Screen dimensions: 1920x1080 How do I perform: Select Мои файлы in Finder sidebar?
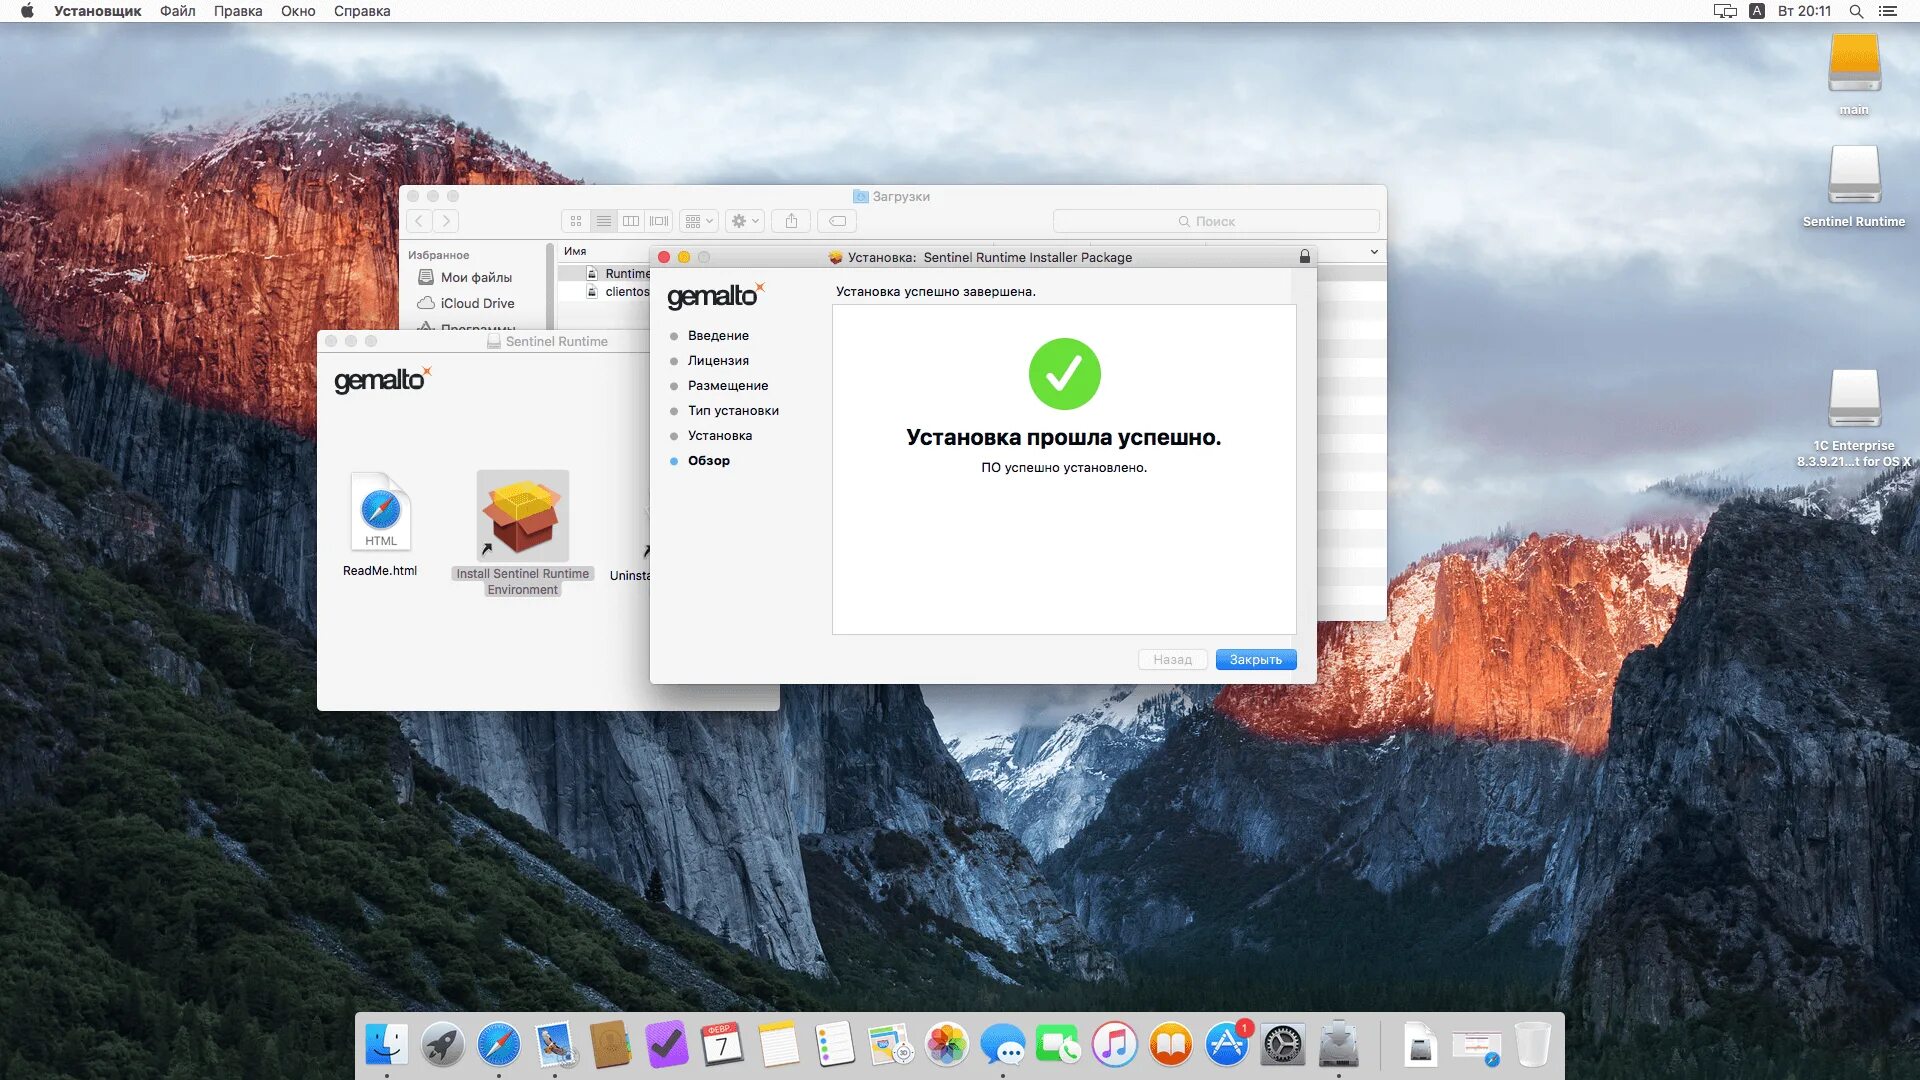point(465,277)
